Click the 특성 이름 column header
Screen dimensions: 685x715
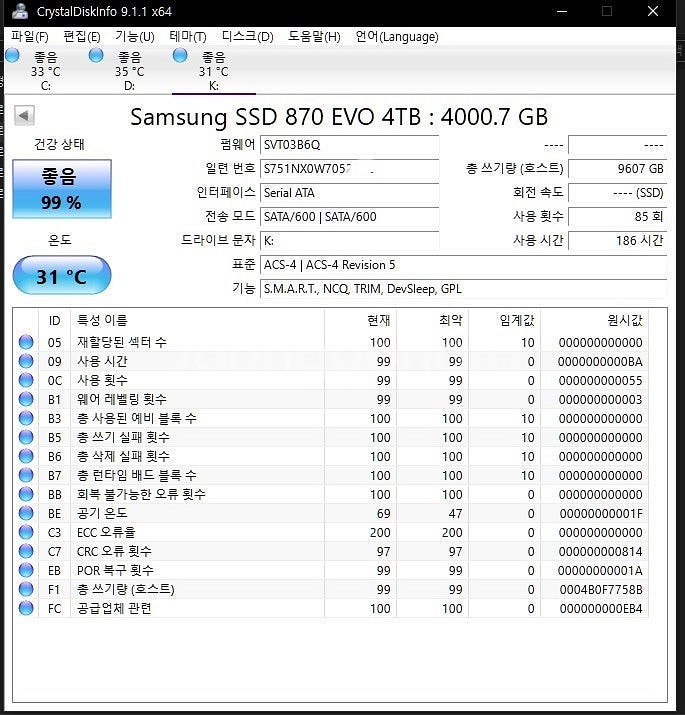[x=197, y=321]
